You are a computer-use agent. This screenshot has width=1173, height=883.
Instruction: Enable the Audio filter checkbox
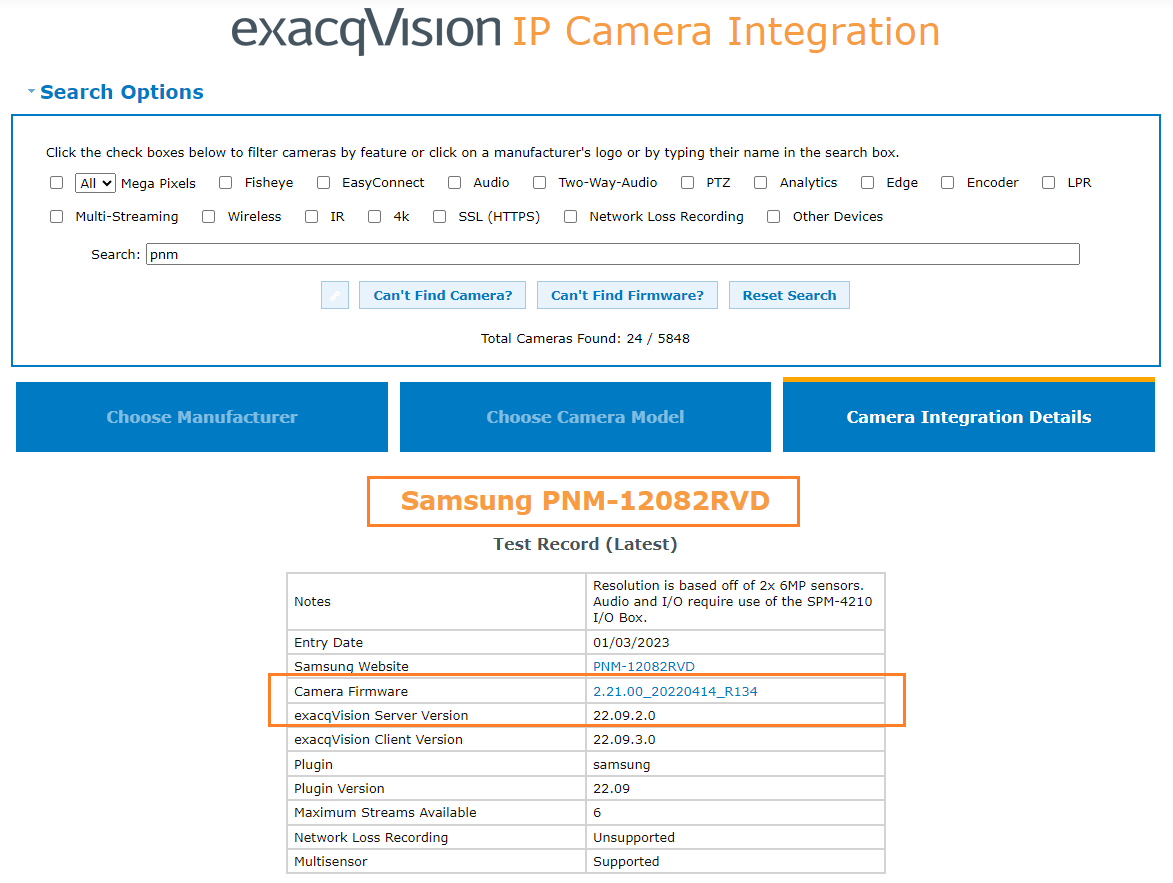pos(454,183)
